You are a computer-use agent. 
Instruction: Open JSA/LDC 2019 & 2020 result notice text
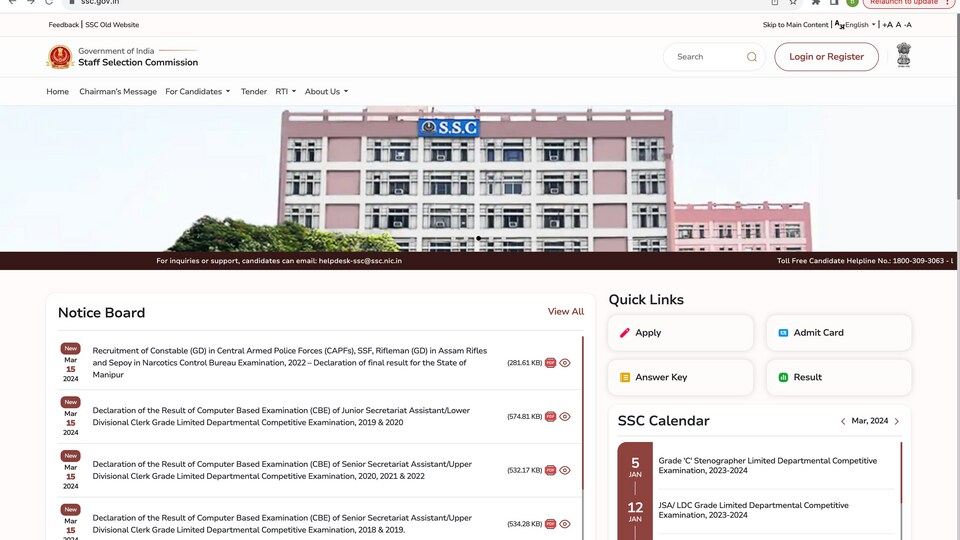click(x=281, y=417)
